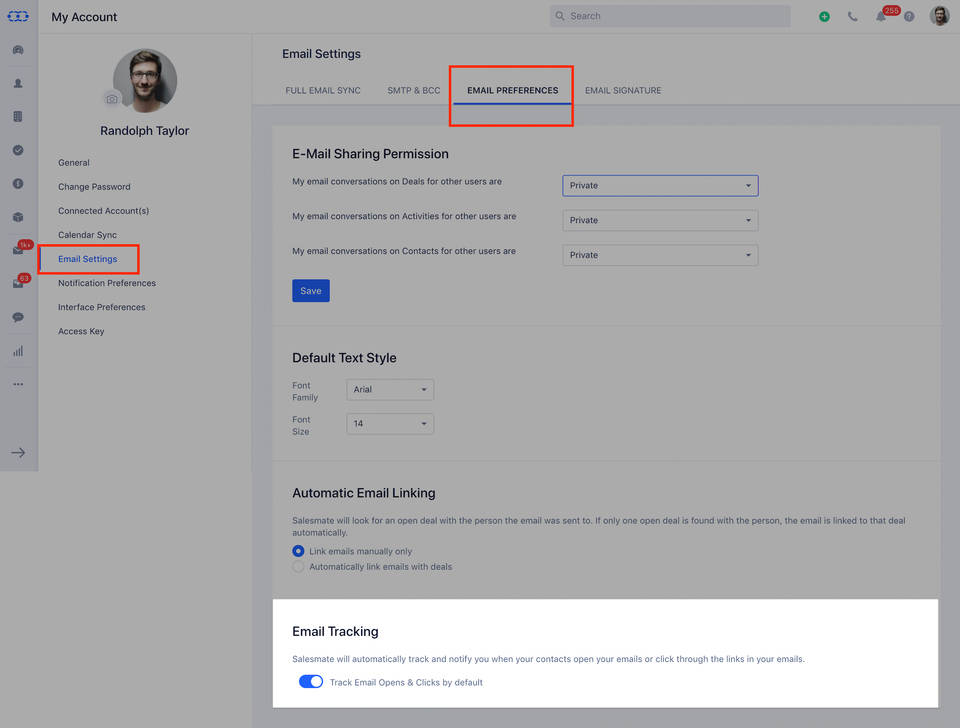Switch to the SMTP & BCC tab
The image size is (960, 728).
(x=414, y=90)
